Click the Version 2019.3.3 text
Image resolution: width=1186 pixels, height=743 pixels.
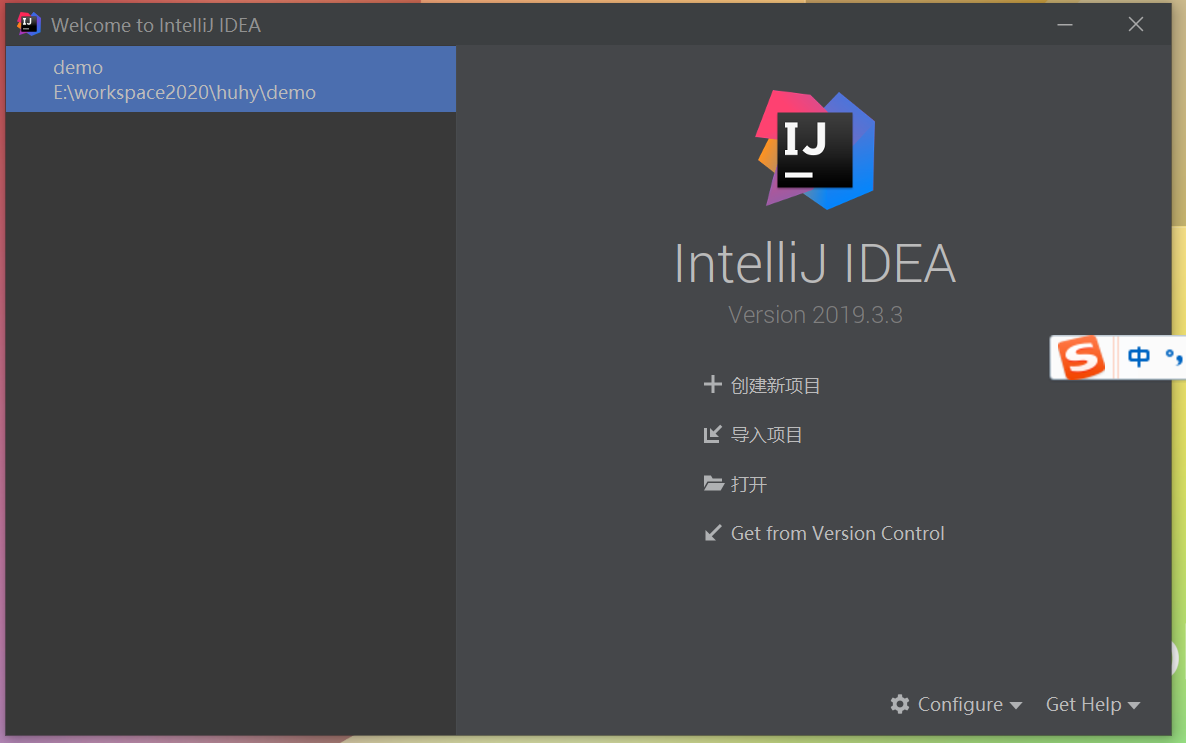815,315
